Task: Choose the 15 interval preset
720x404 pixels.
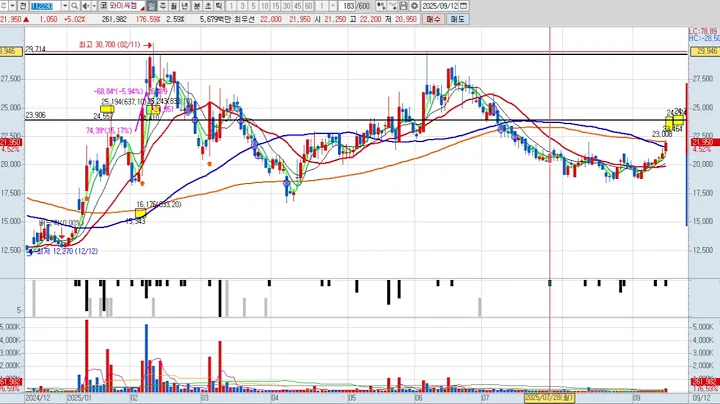Action: tap(276, 6)
